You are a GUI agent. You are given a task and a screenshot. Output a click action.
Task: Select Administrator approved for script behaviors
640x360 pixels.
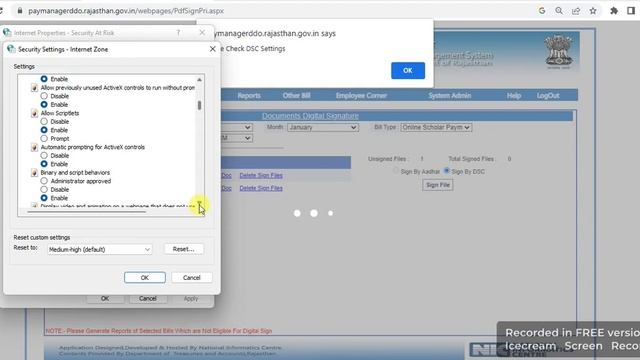pos(44,181)
